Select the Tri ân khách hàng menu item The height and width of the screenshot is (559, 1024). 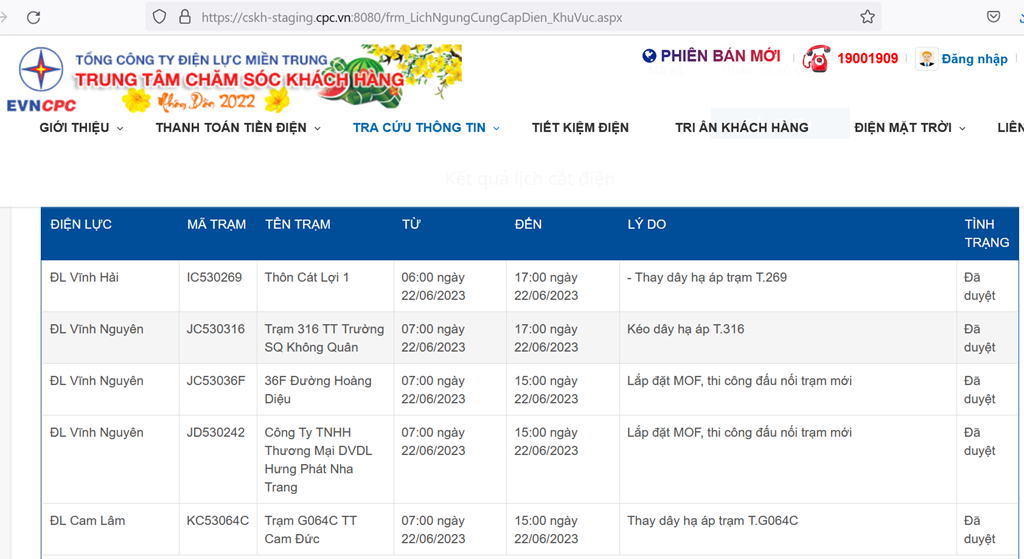(x=741, y=128)
